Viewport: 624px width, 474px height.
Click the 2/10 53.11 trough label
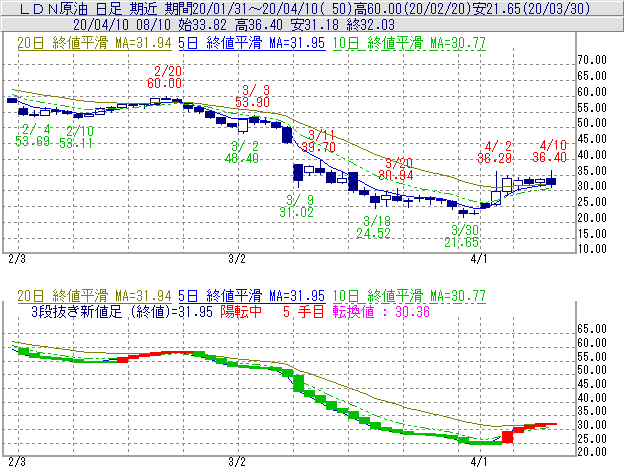click(76, 137)
